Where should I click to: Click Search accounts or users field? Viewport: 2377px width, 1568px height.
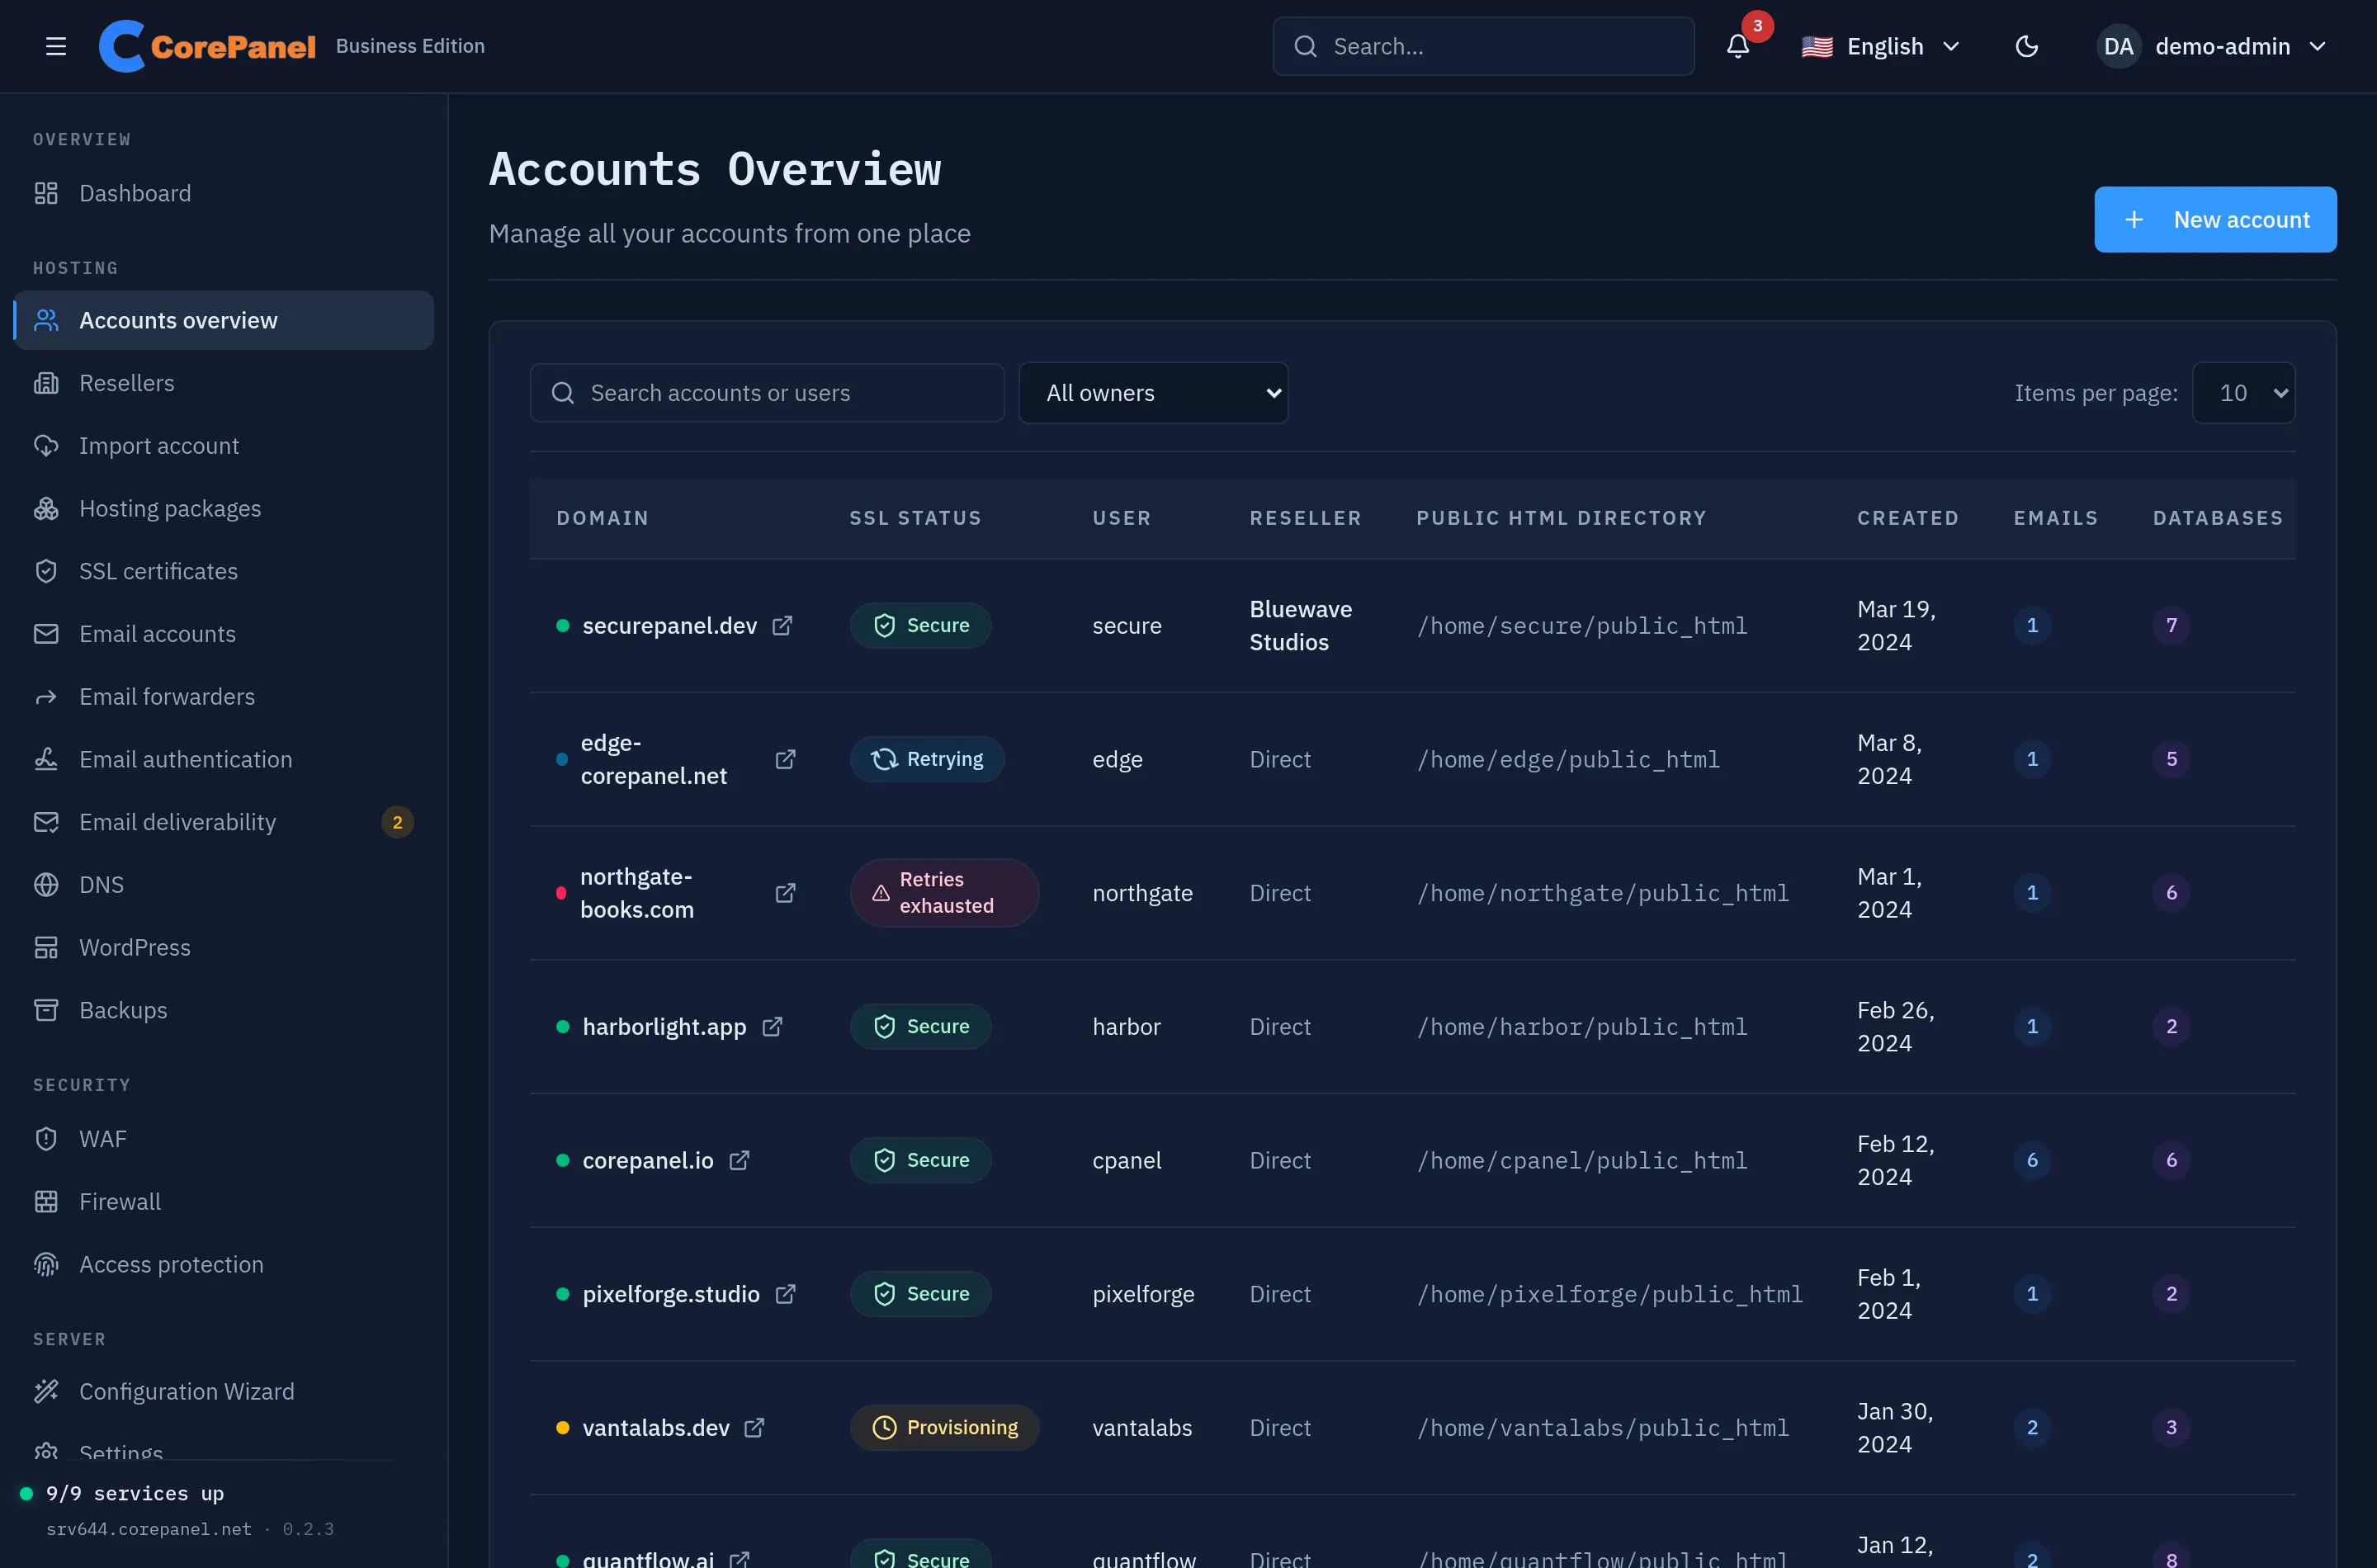pos(767,393)
